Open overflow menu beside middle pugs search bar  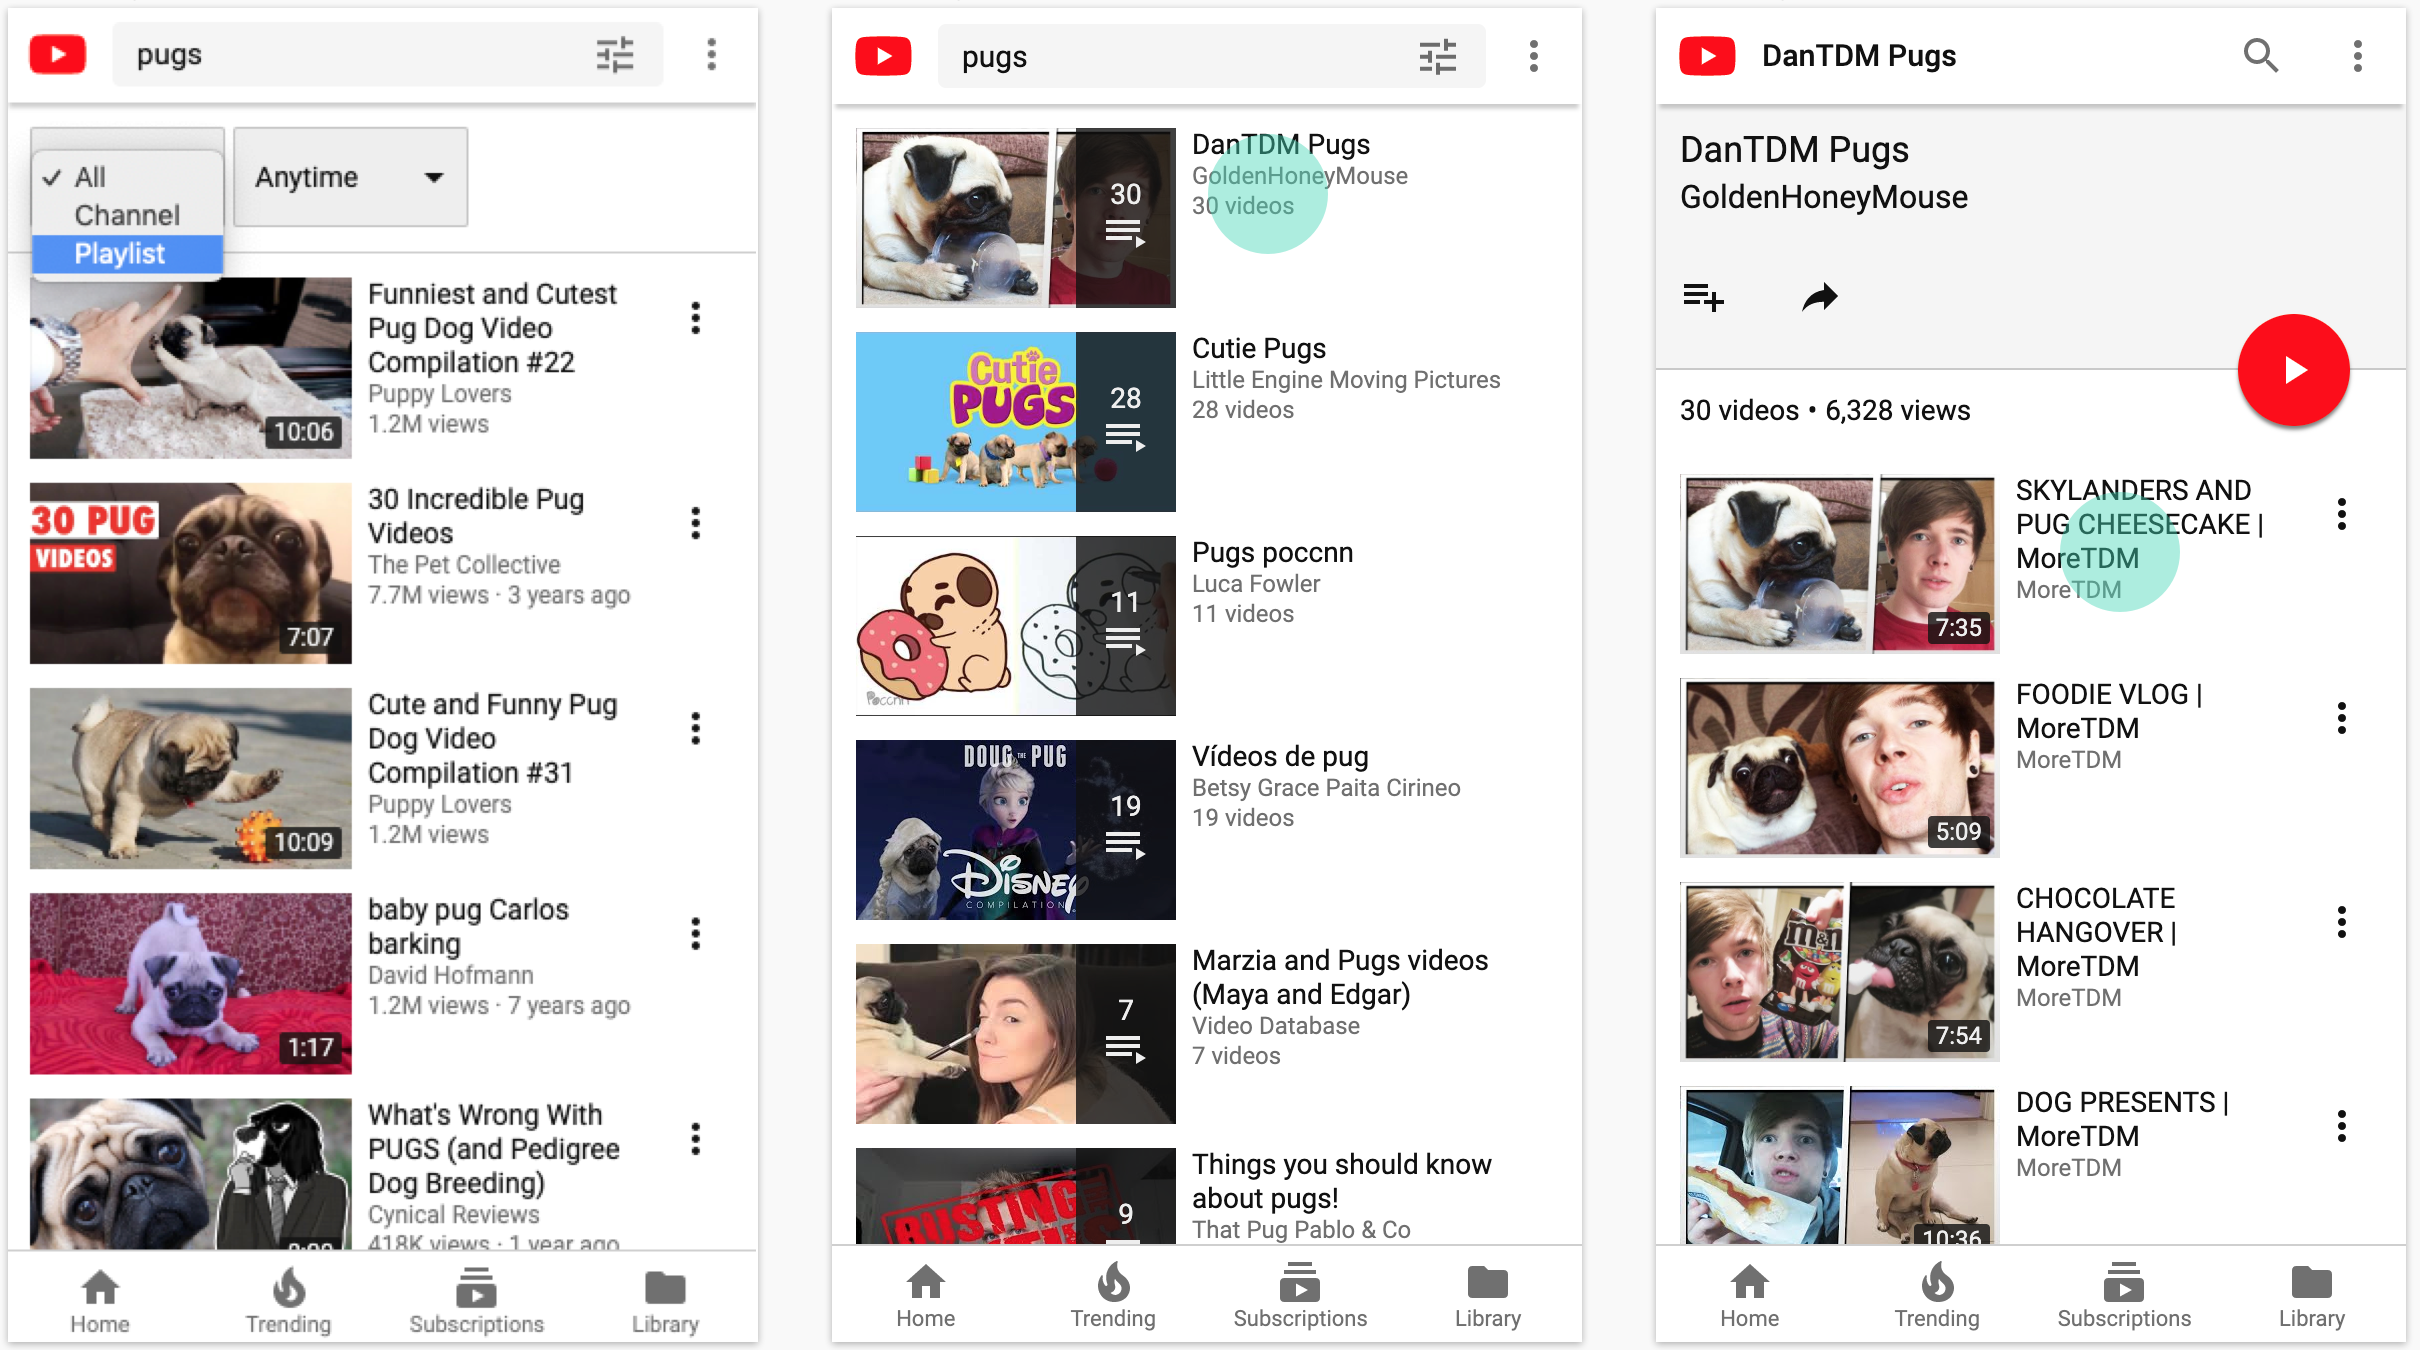click(1533, 57)
